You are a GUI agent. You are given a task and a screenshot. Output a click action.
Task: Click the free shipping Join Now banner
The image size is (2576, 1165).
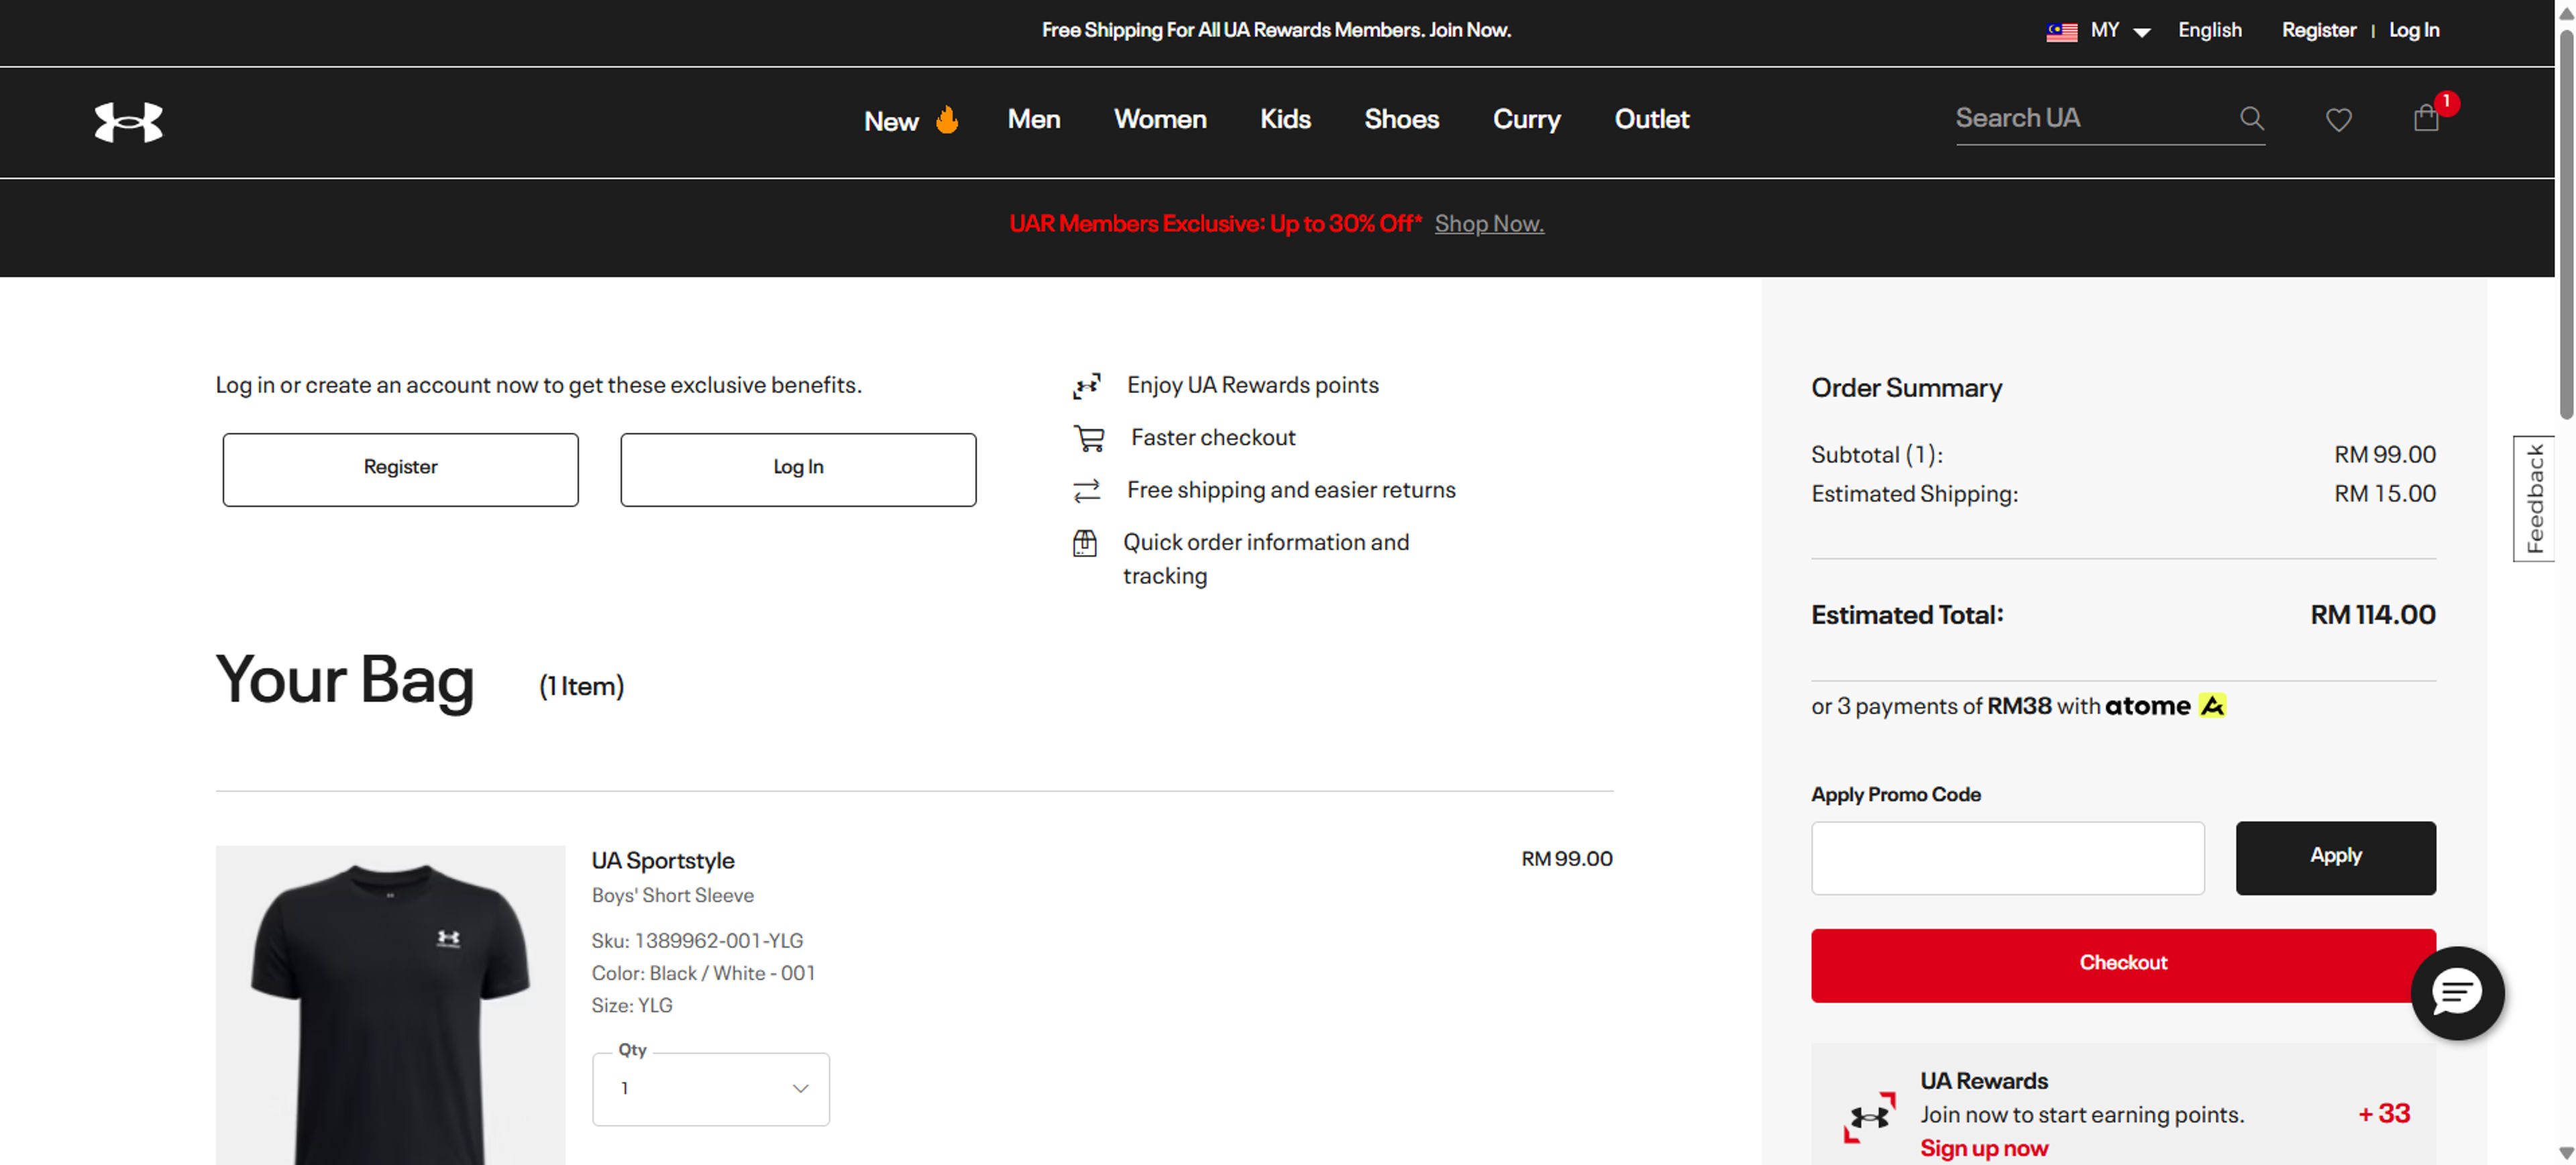(x=1276, y=30)
